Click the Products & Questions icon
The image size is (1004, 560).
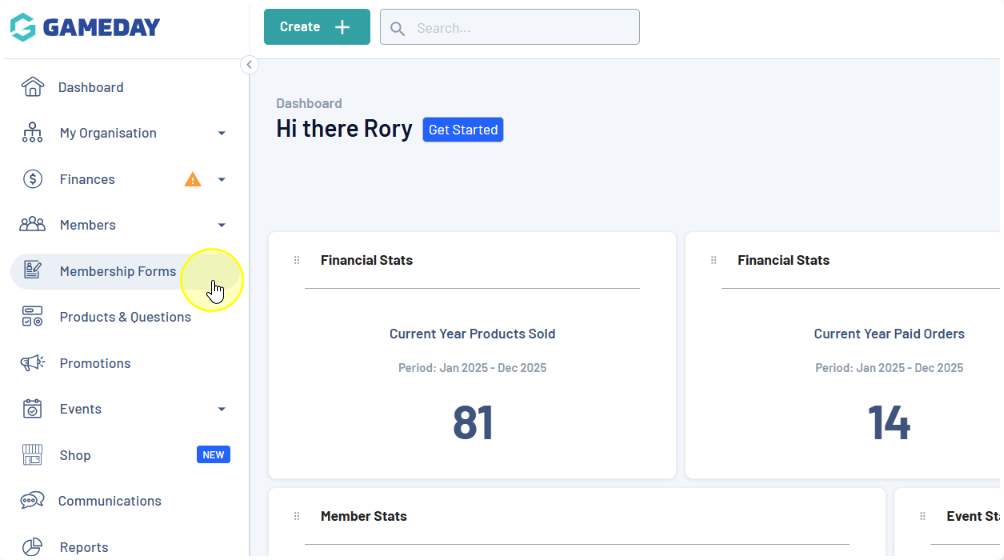point(33,317)
